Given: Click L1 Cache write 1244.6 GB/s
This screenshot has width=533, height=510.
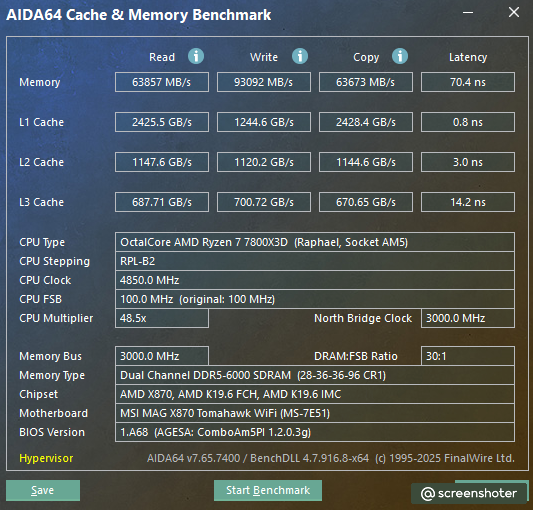Looking at the screenshot, I should tap(264, 122).
